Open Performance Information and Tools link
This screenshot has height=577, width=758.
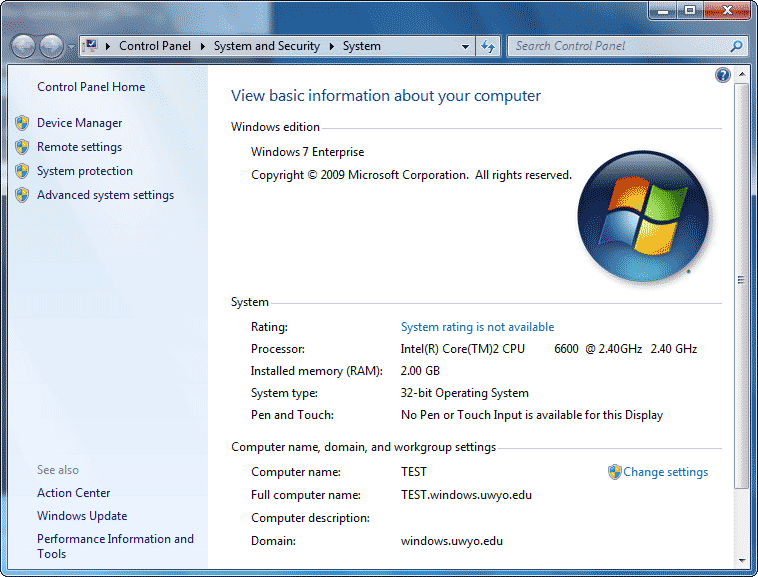[x=115, y=546]
